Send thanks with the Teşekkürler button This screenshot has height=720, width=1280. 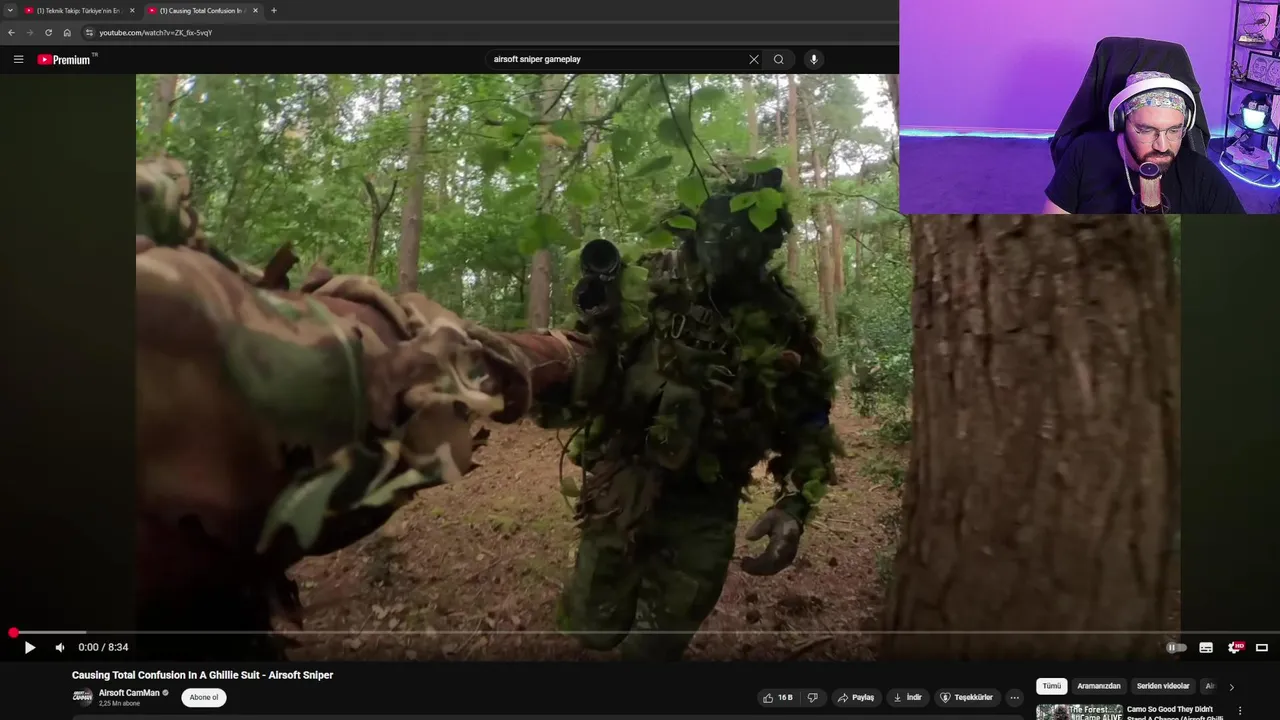pyautogui.click(x=967, y=698)
